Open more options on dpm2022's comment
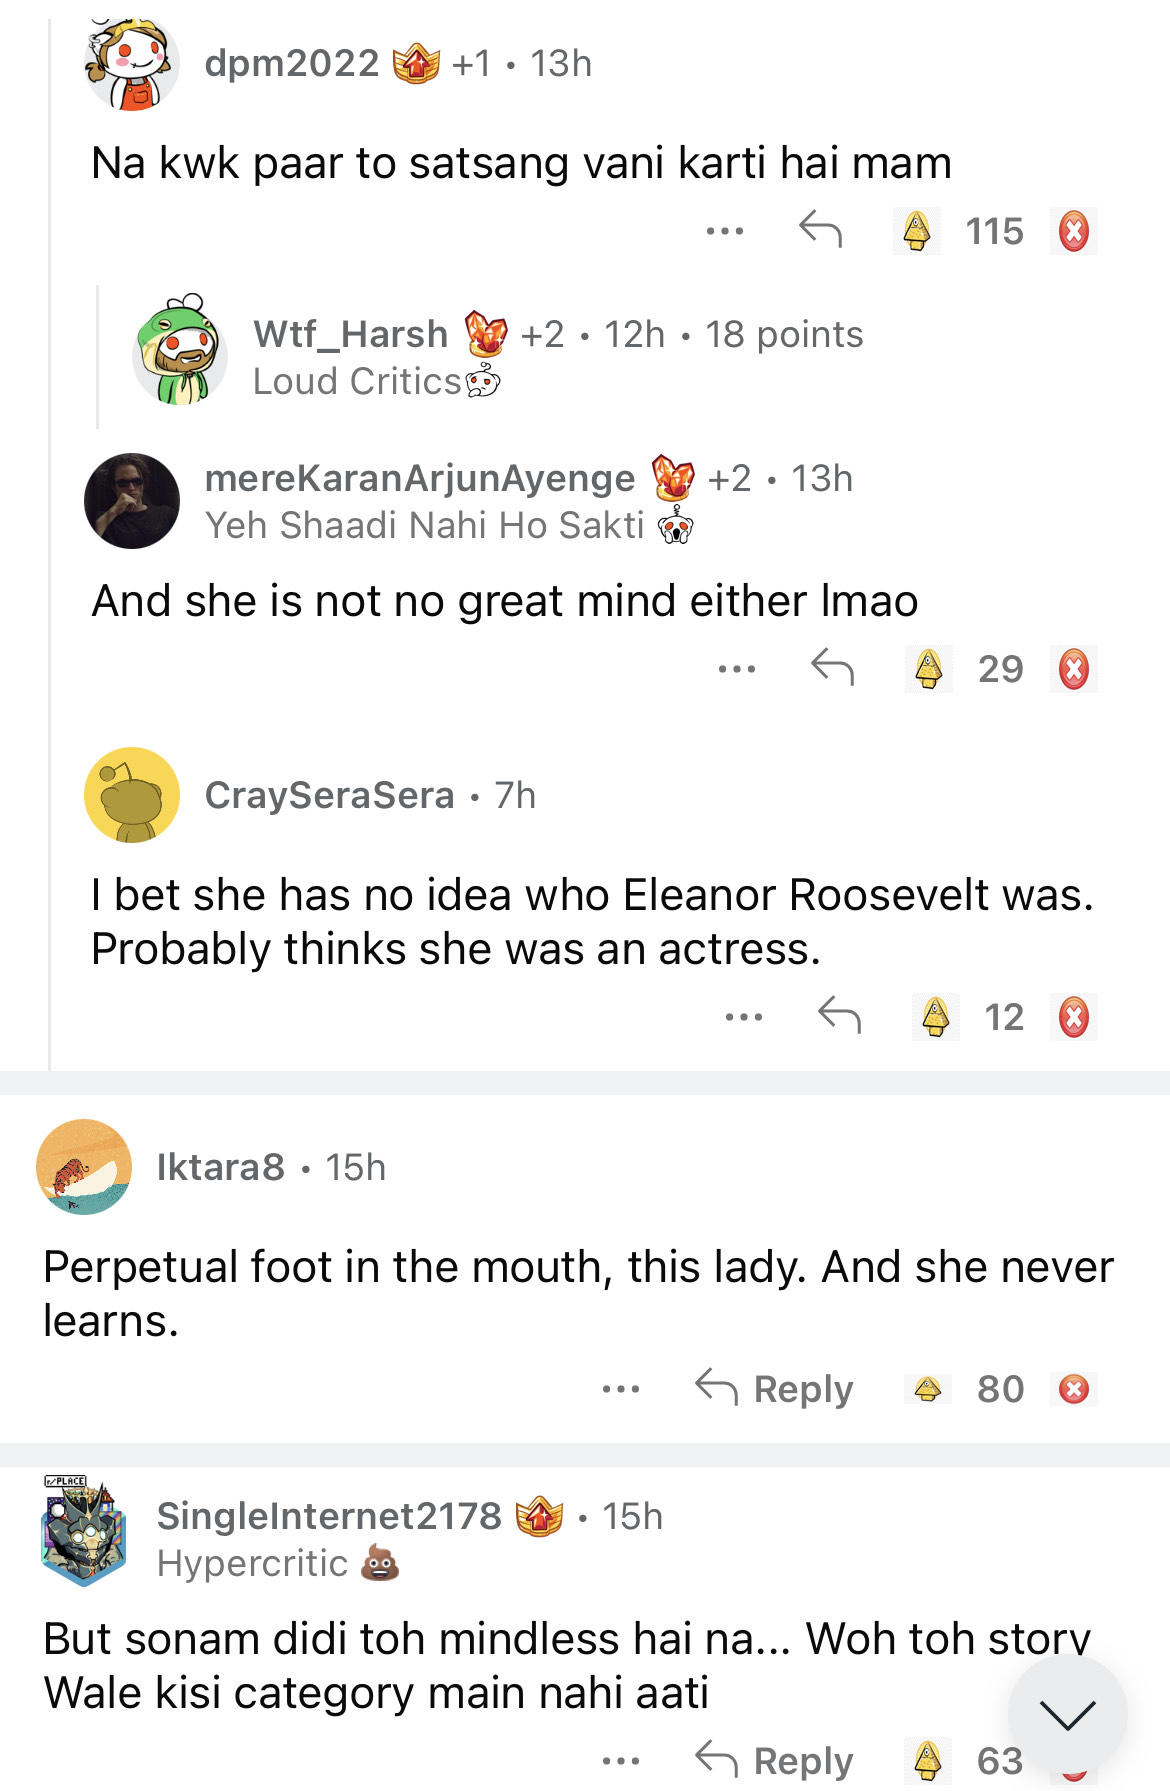The width and height of the screenshot is (1170, 1791). pyautogui.click(x=724, y=232)
